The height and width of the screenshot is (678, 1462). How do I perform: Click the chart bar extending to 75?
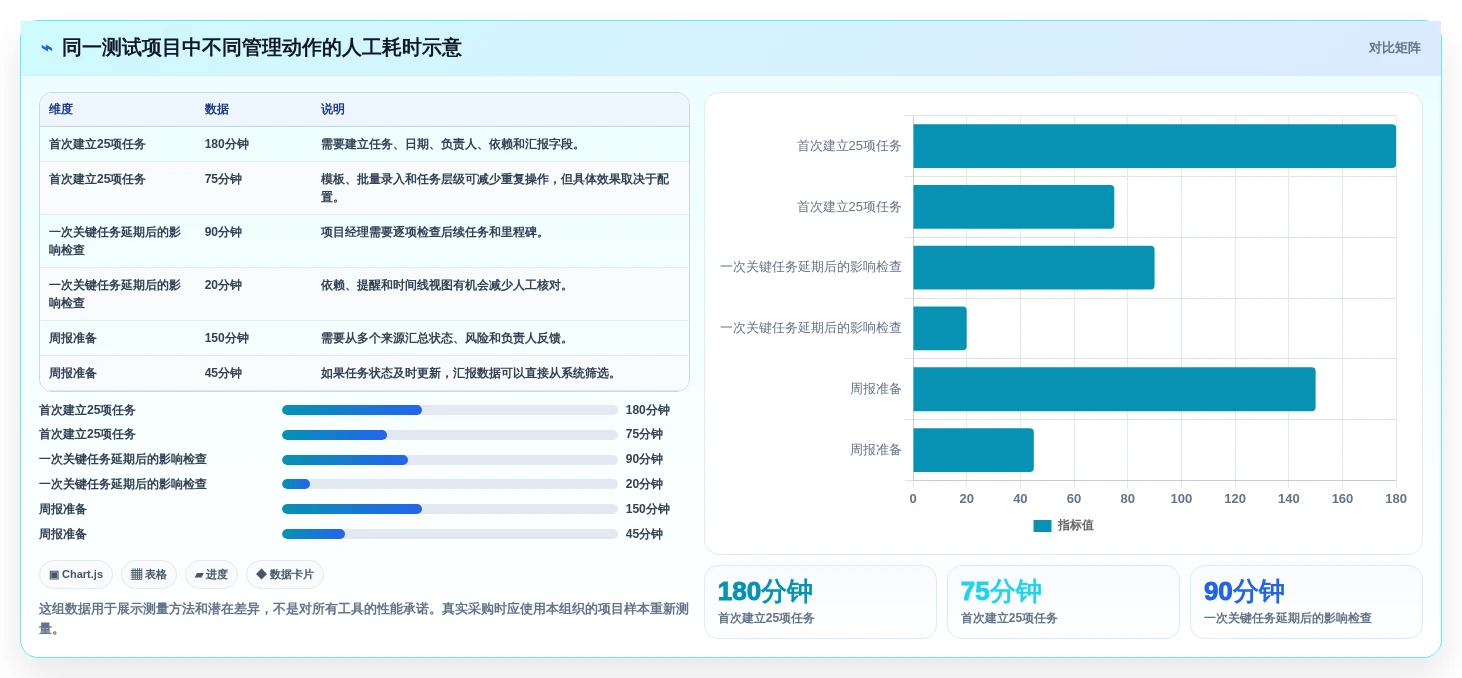coord(1013,207)
